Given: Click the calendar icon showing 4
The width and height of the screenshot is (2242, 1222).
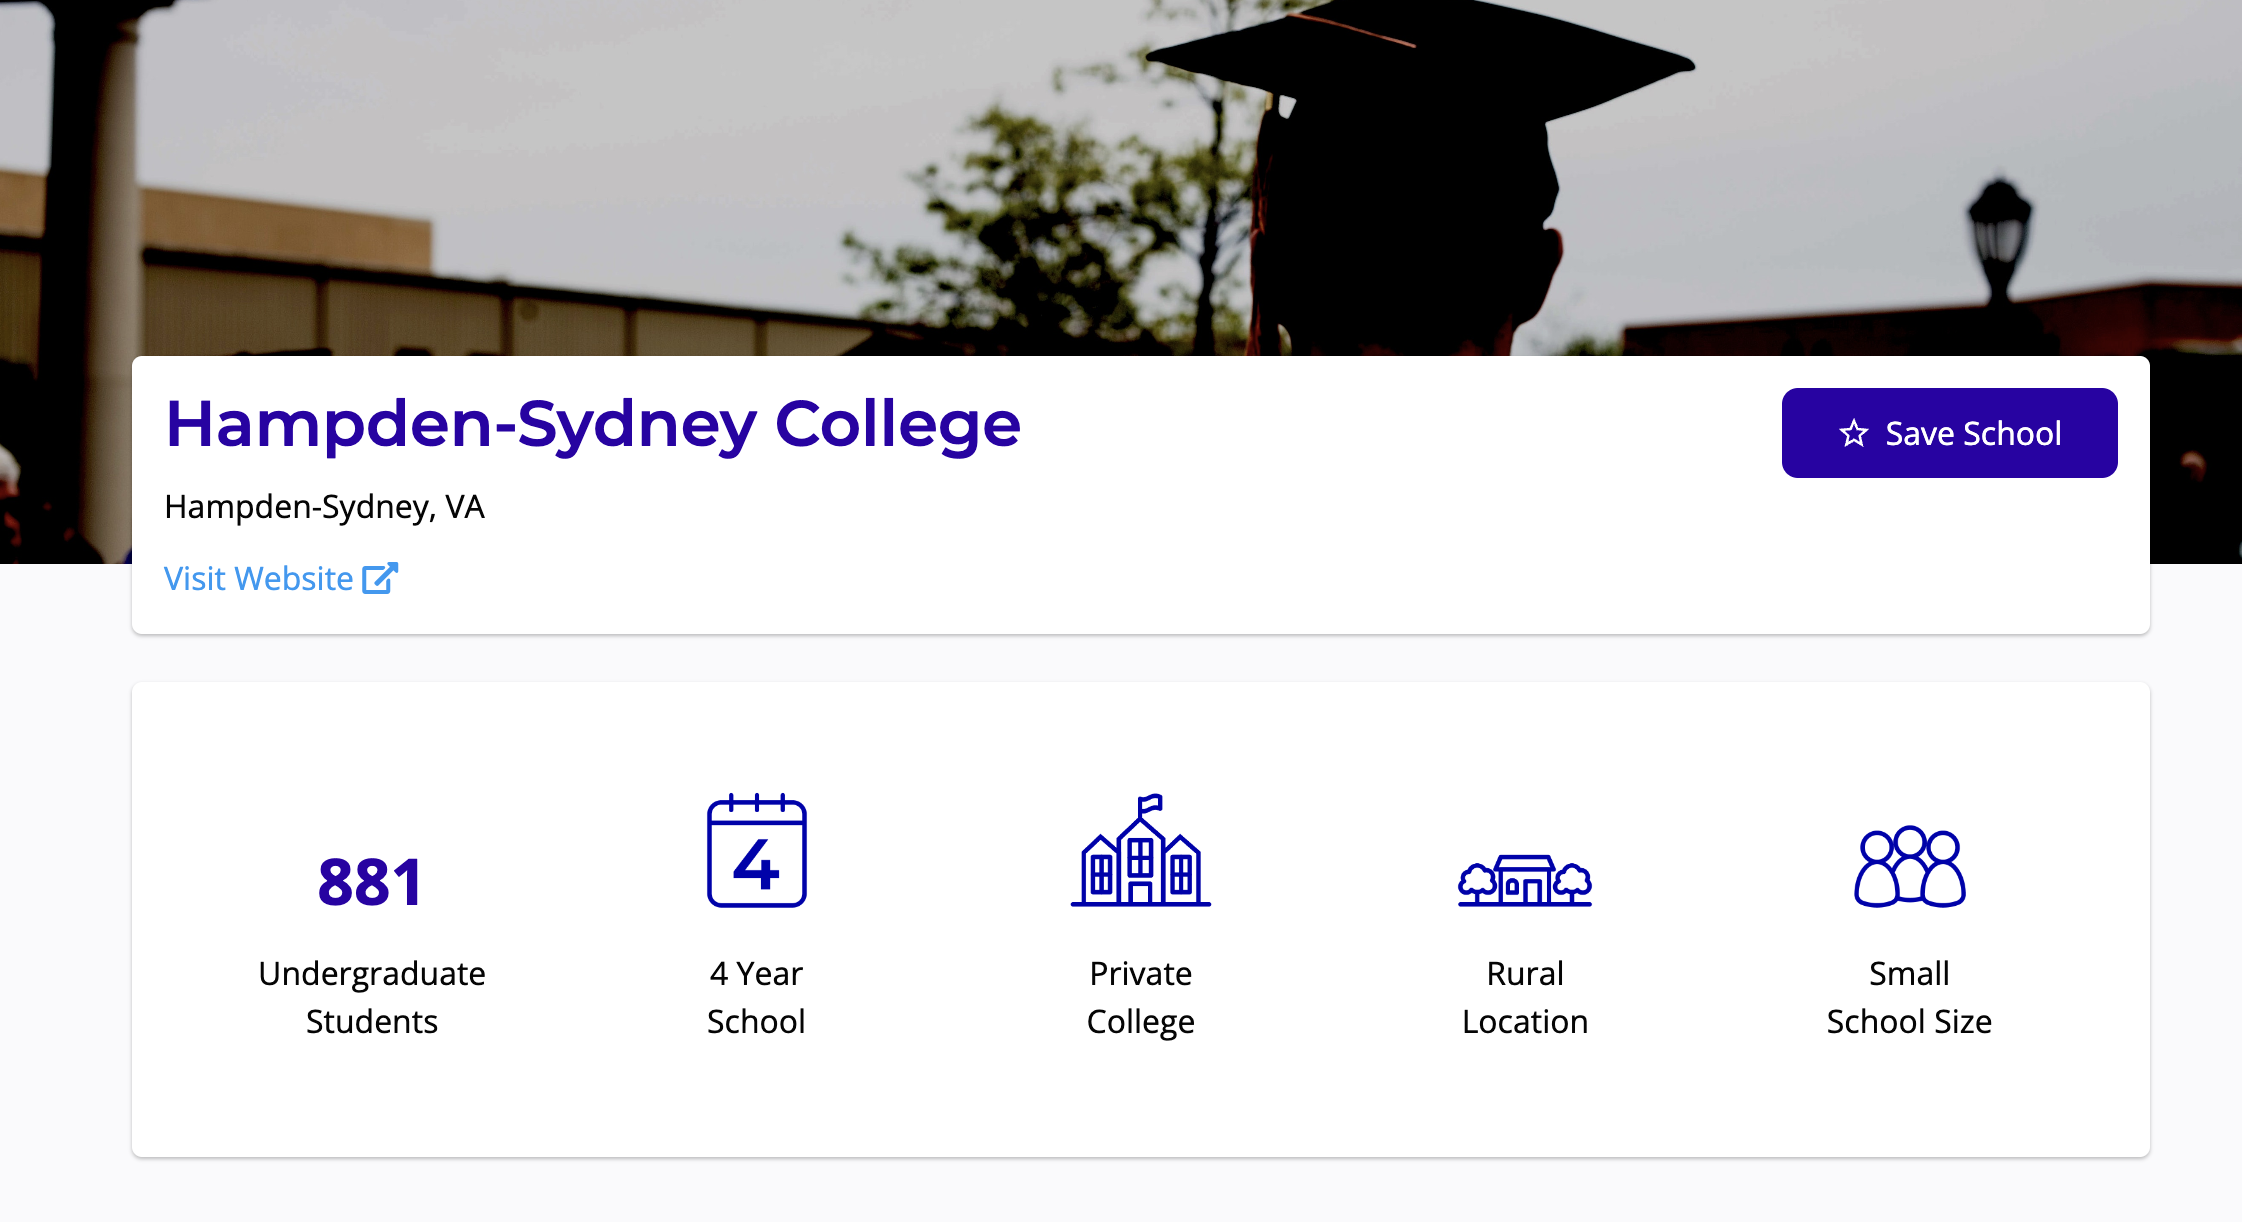Looking at the screenshot, I should click(756, 851).
